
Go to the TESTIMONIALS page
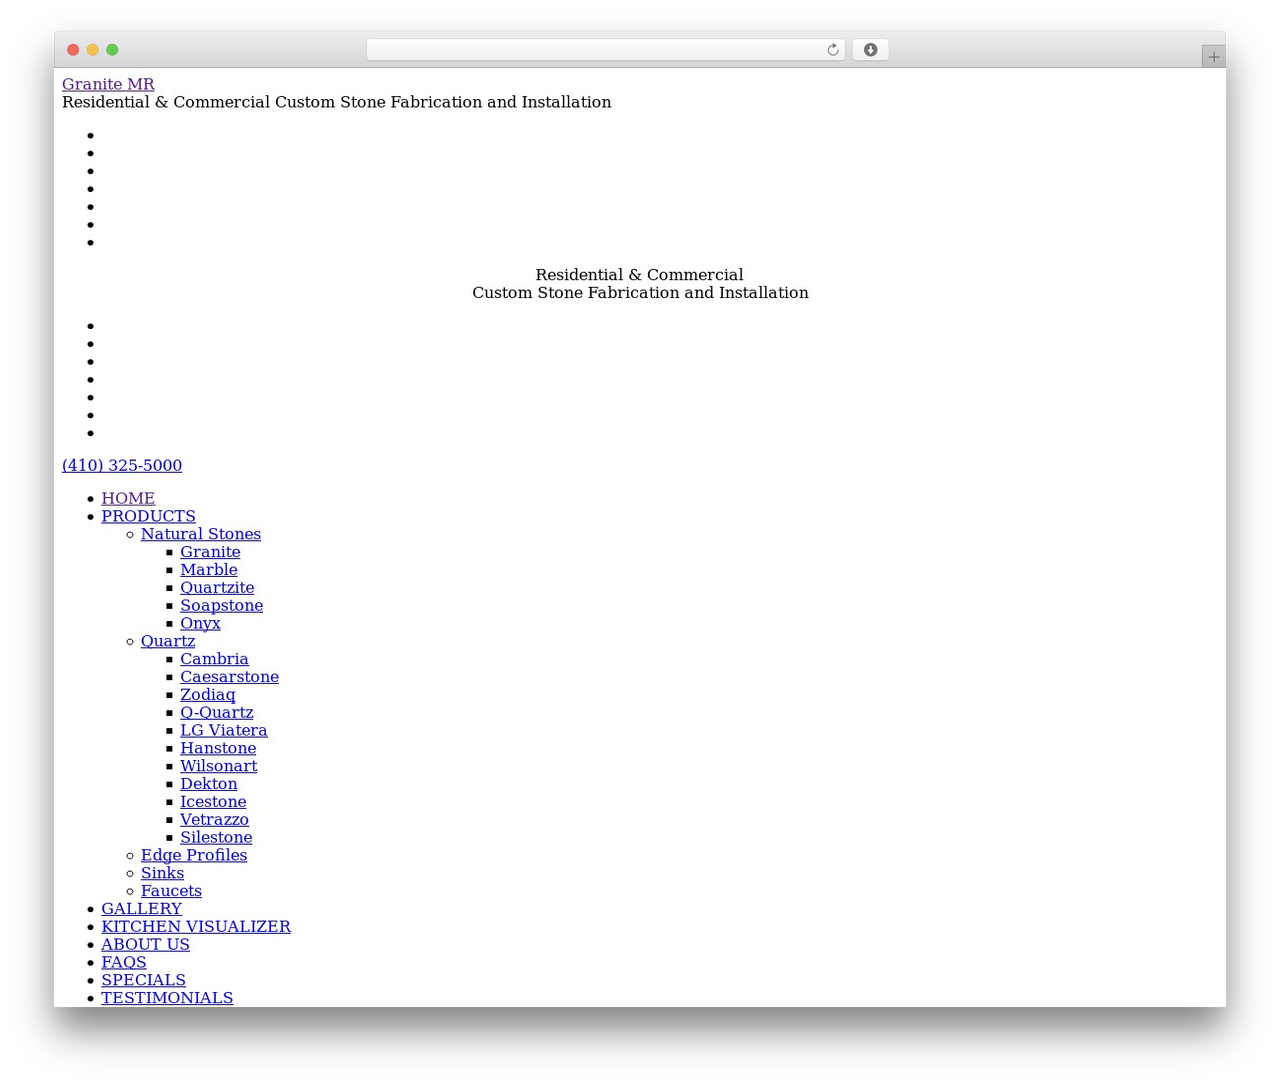click(167, 998)
